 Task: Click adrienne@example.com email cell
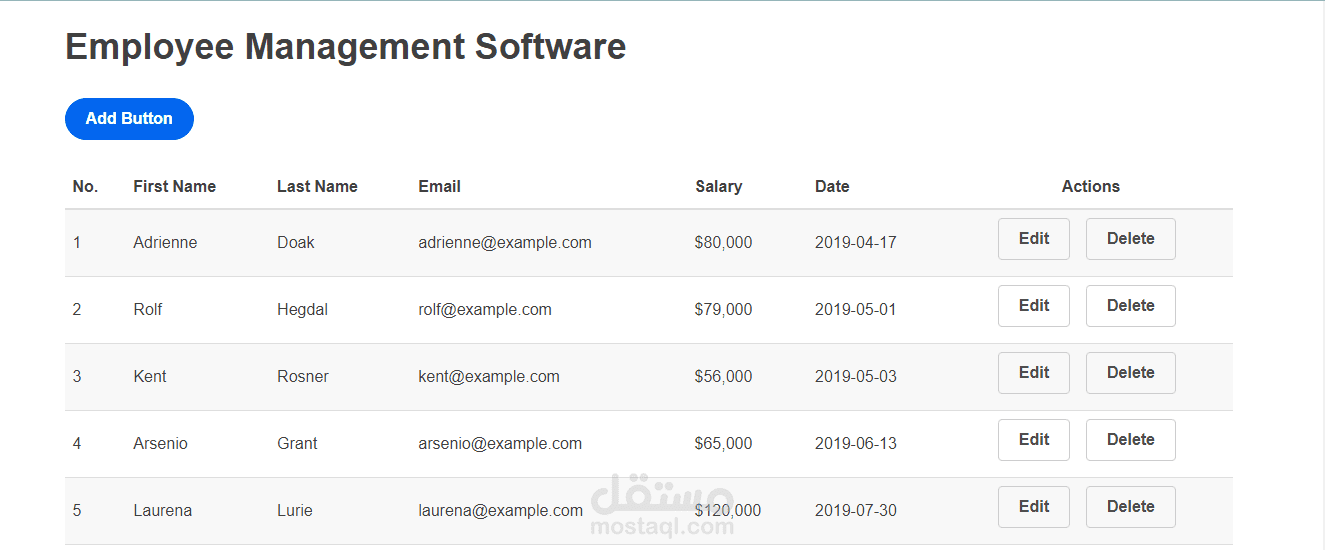[505, 242]
